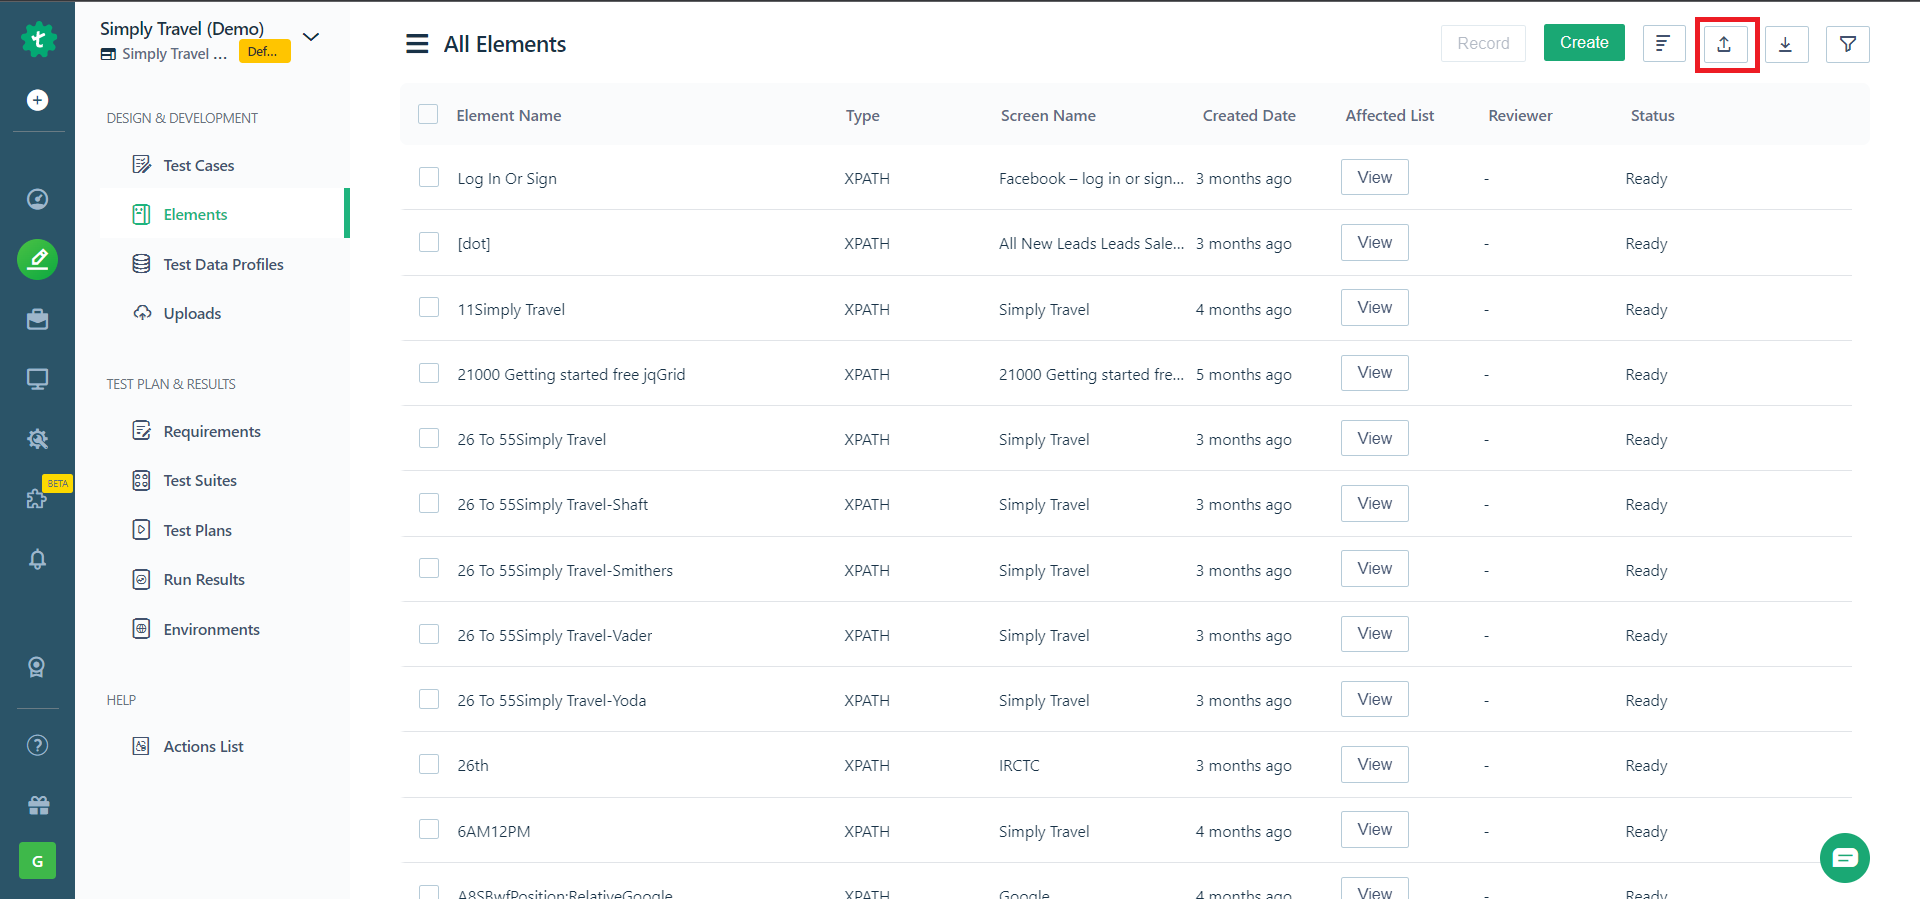The height and width of the screenshot is (899, 1920).
Task: Click the Test Data Profiles database icon
Action: coord(142,264)
